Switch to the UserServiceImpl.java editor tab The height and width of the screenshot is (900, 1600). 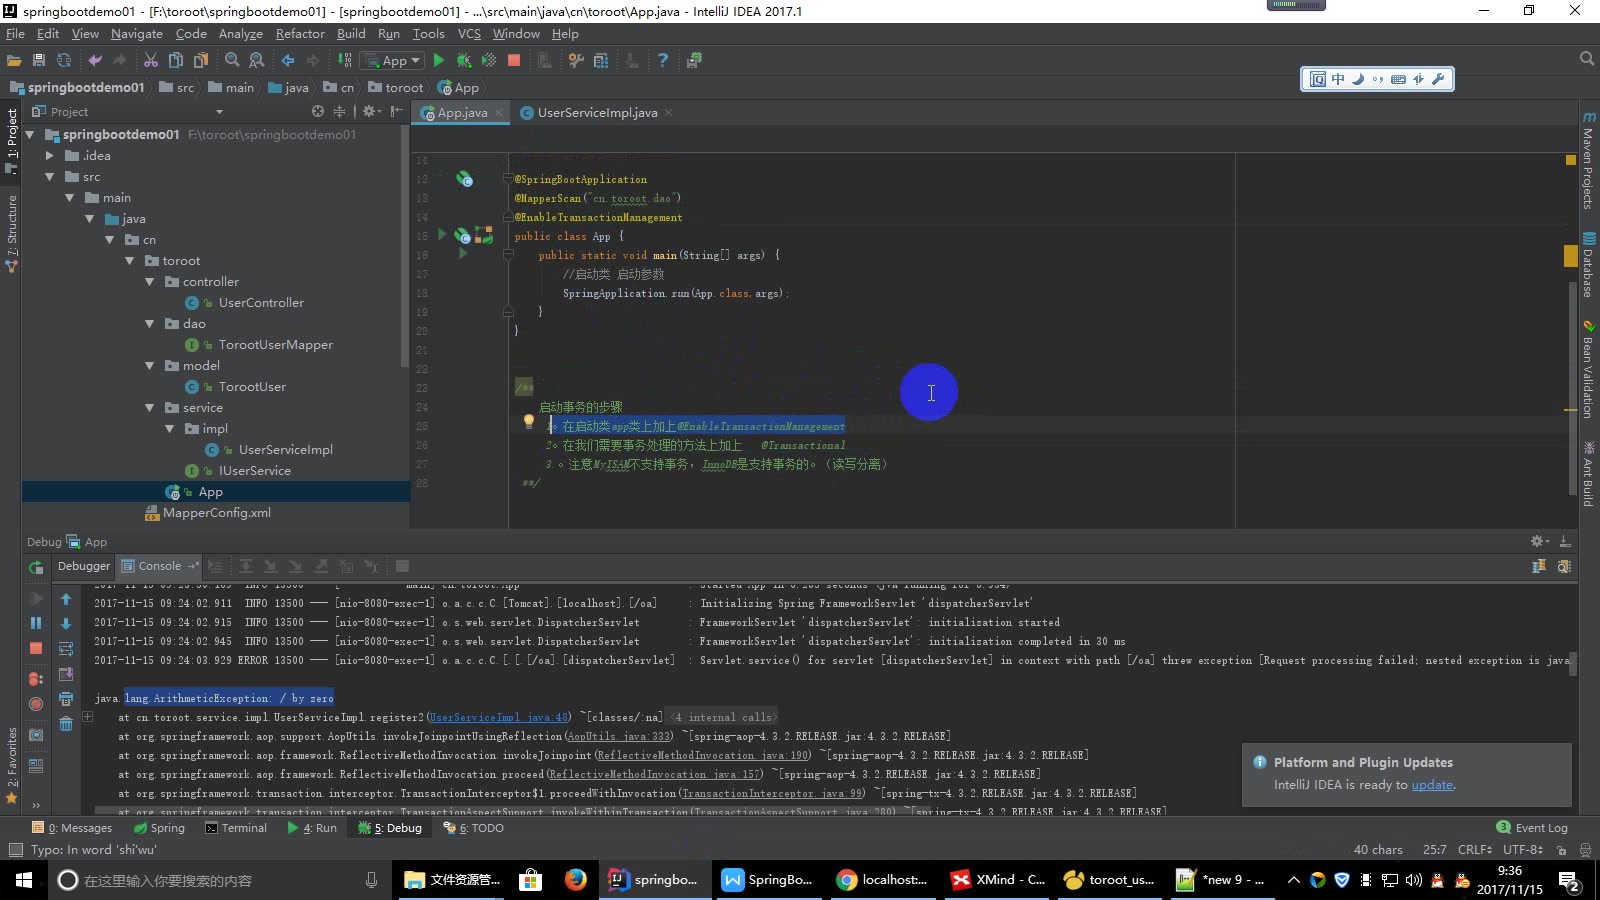pyautogui.click(x=597, y=113)
